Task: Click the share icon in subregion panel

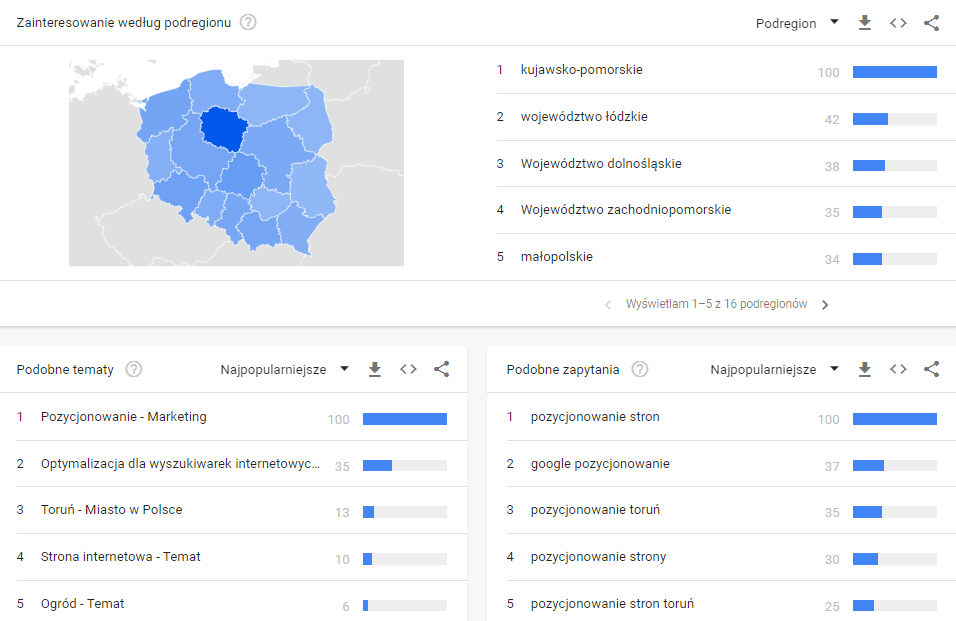Action: [932, 22]
